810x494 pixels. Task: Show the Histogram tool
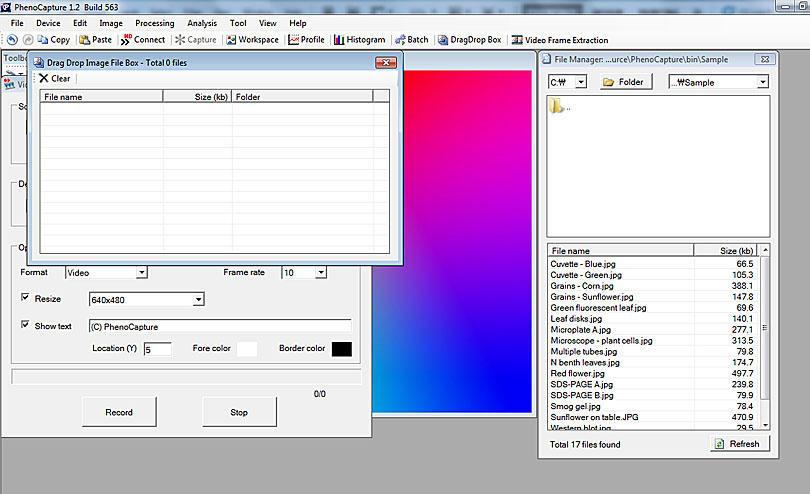359,40
